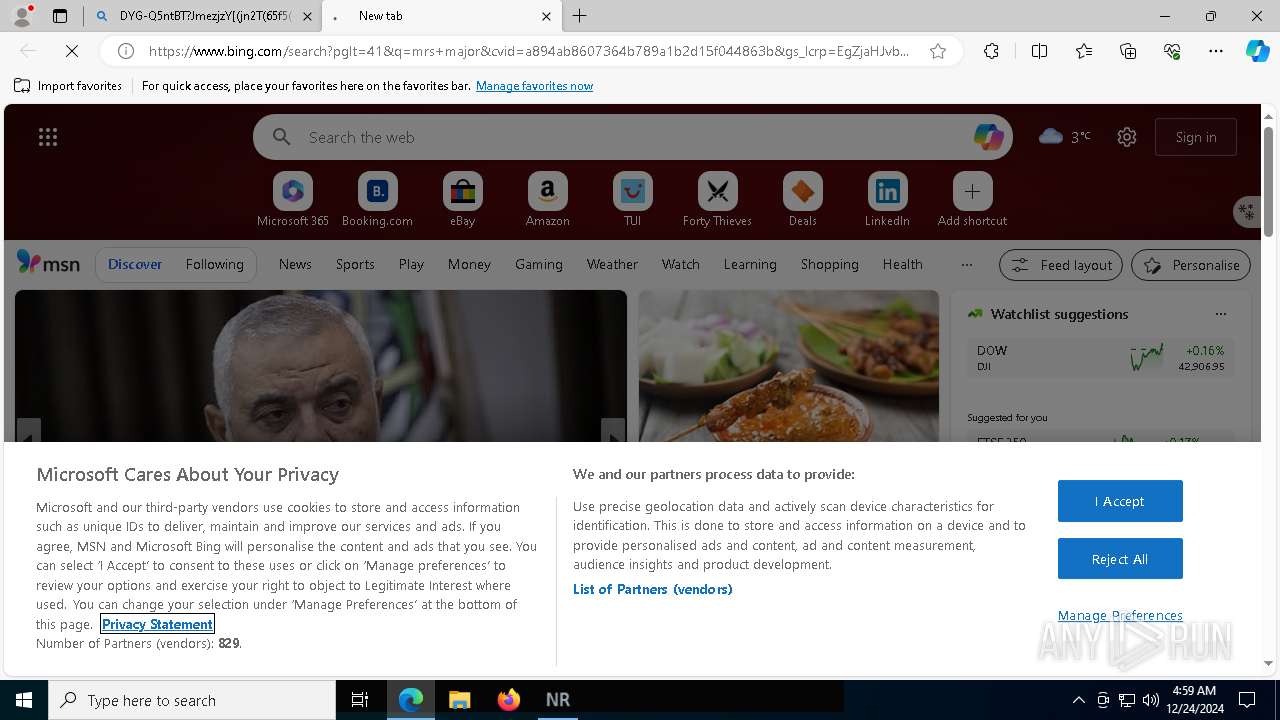This screenshot has width=1280, height=720.
Task: Open Browser essentials
Action: pos(1172,51)
